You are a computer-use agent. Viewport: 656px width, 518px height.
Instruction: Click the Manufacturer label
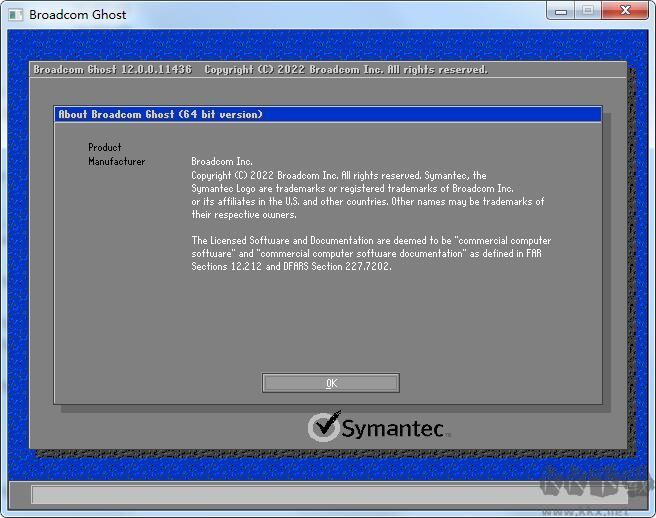coord(116,162)
